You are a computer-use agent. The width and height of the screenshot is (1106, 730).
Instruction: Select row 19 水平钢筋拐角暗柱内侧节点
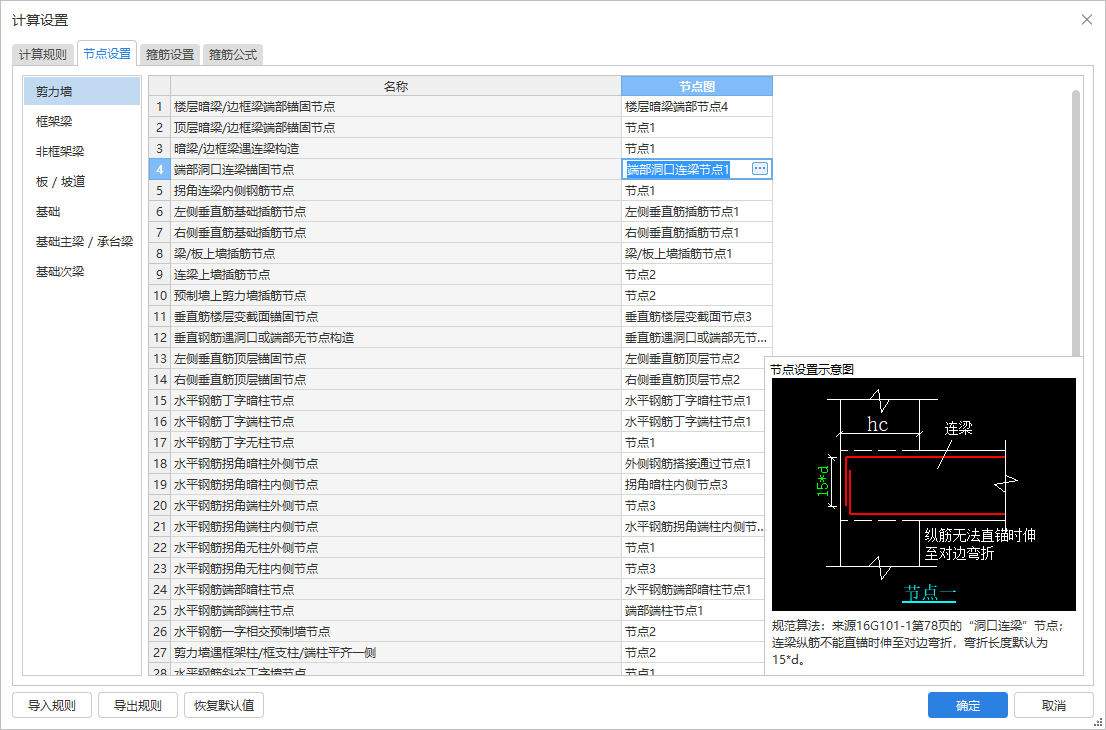click(396, 485)
